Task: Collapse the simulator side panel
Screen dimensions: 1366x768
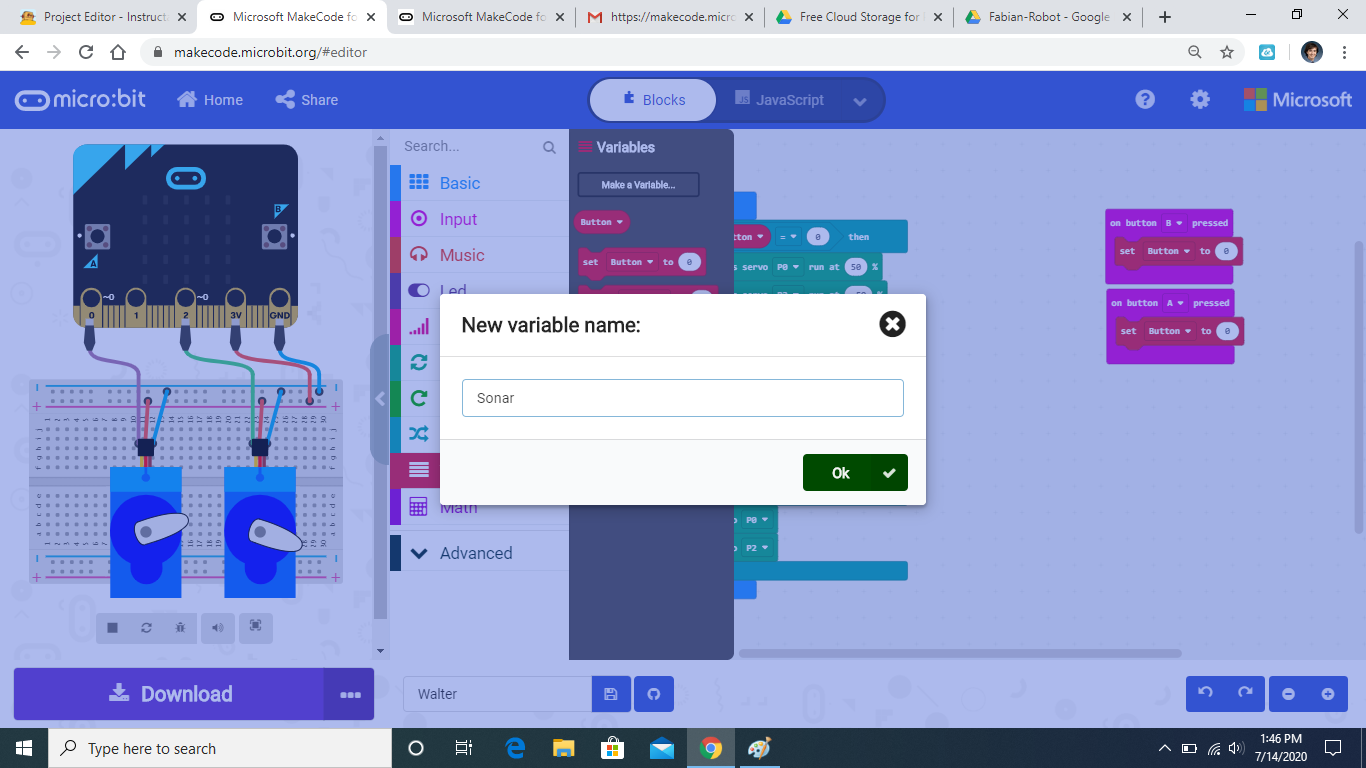Action: pyautogui.click(x=380, y=399)
